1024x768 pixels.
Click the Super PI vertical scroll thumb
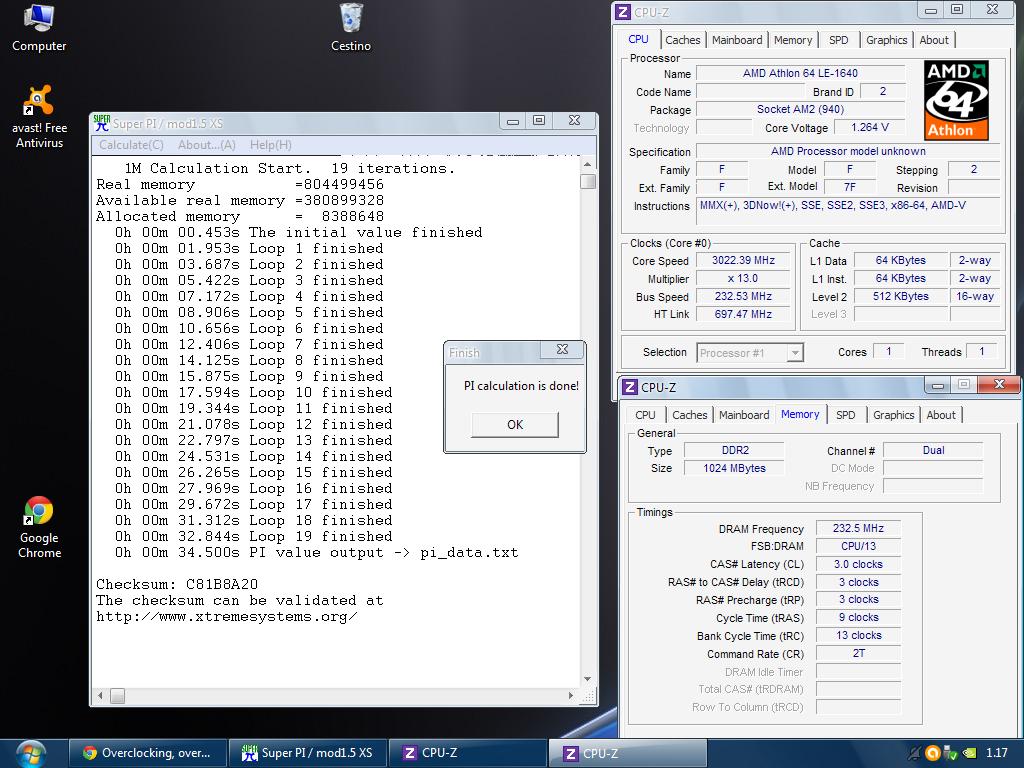pyautogui.click(x=588, y=181)
